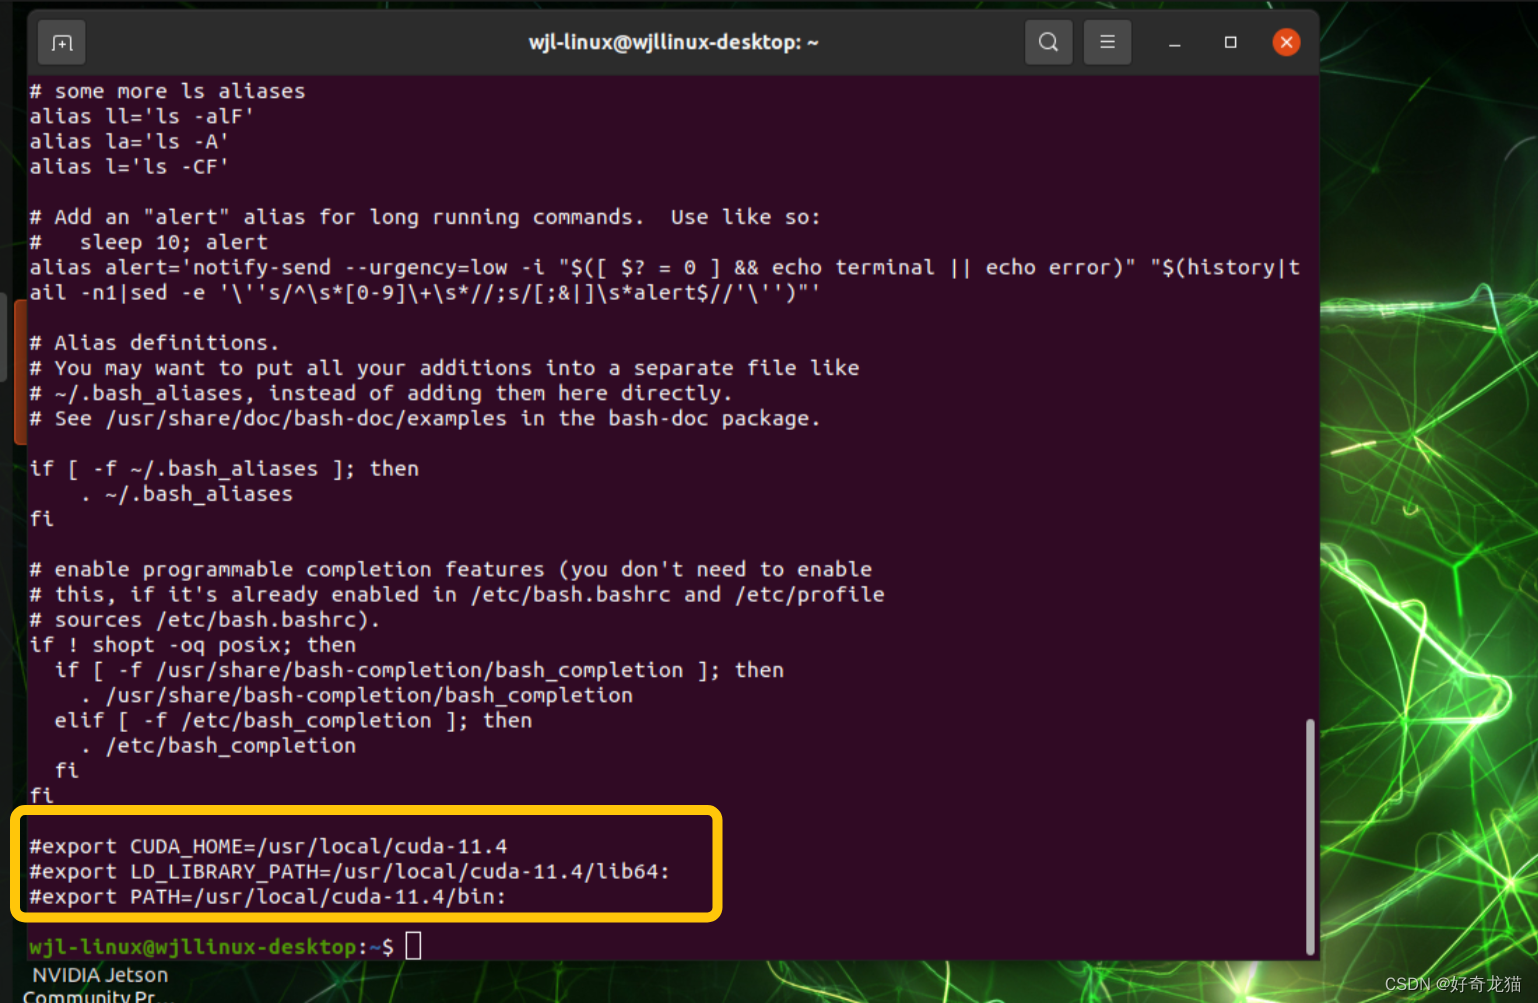Image resolution: width=1538 pixels, height=1003 pixels.
Task: Click the LD_LIBRARY_PATH export line
Action: click(350, 871)
